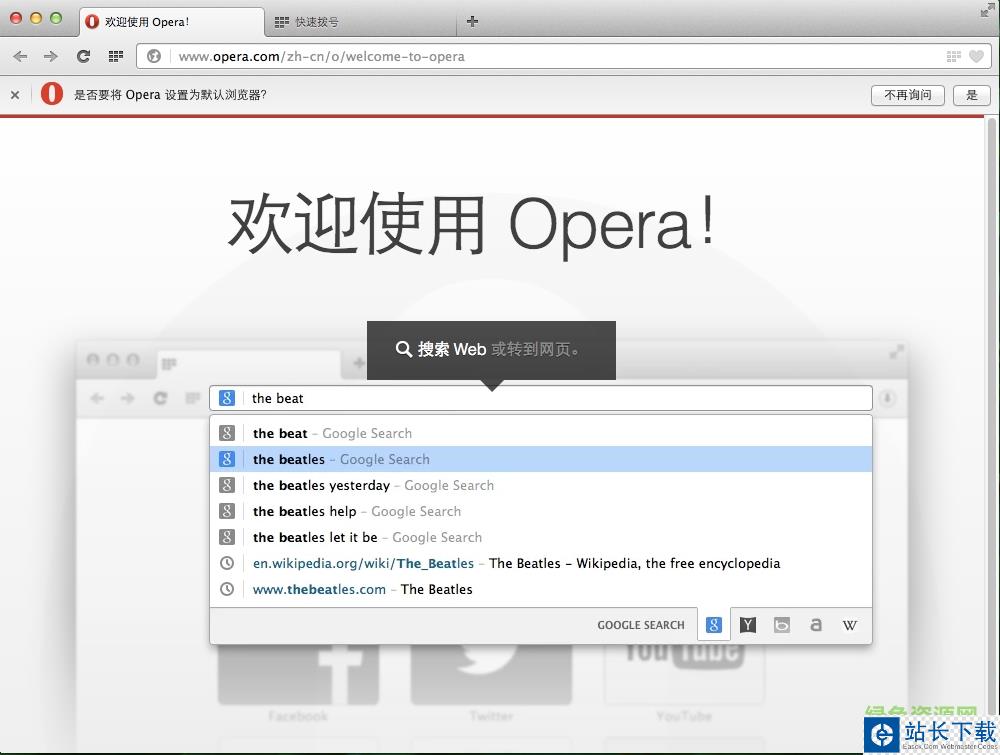Select the Google search engine icon
Image resolution: width=1000 pixels, height=755 pixels.
click(x=714, y=624)
